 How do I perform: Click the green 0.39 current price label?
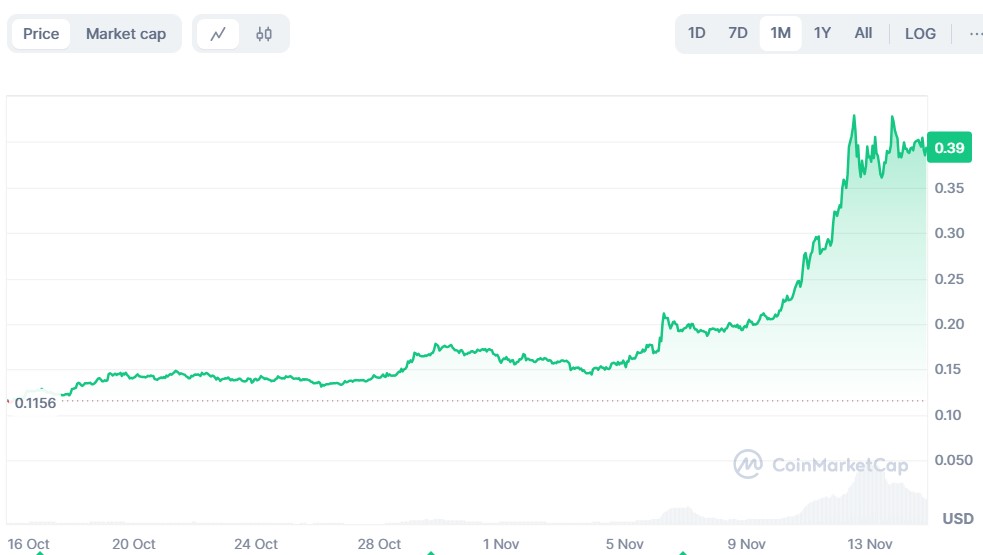coord(948,148)
